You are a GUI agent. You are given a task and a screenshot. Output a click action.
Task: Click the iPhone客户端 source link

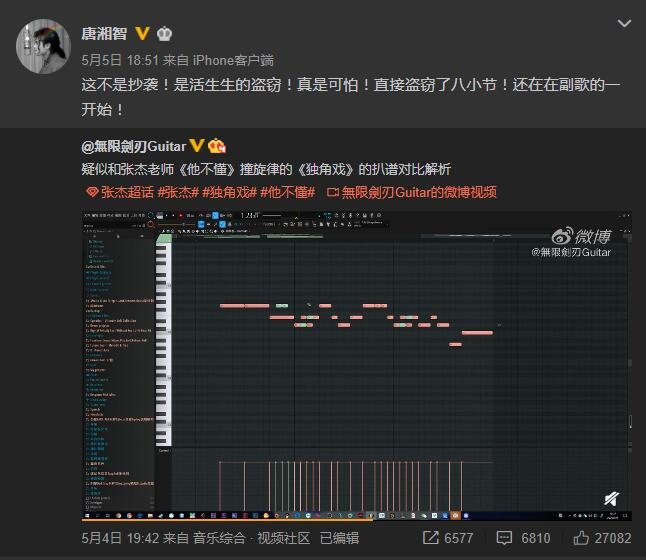pos(233,60)
